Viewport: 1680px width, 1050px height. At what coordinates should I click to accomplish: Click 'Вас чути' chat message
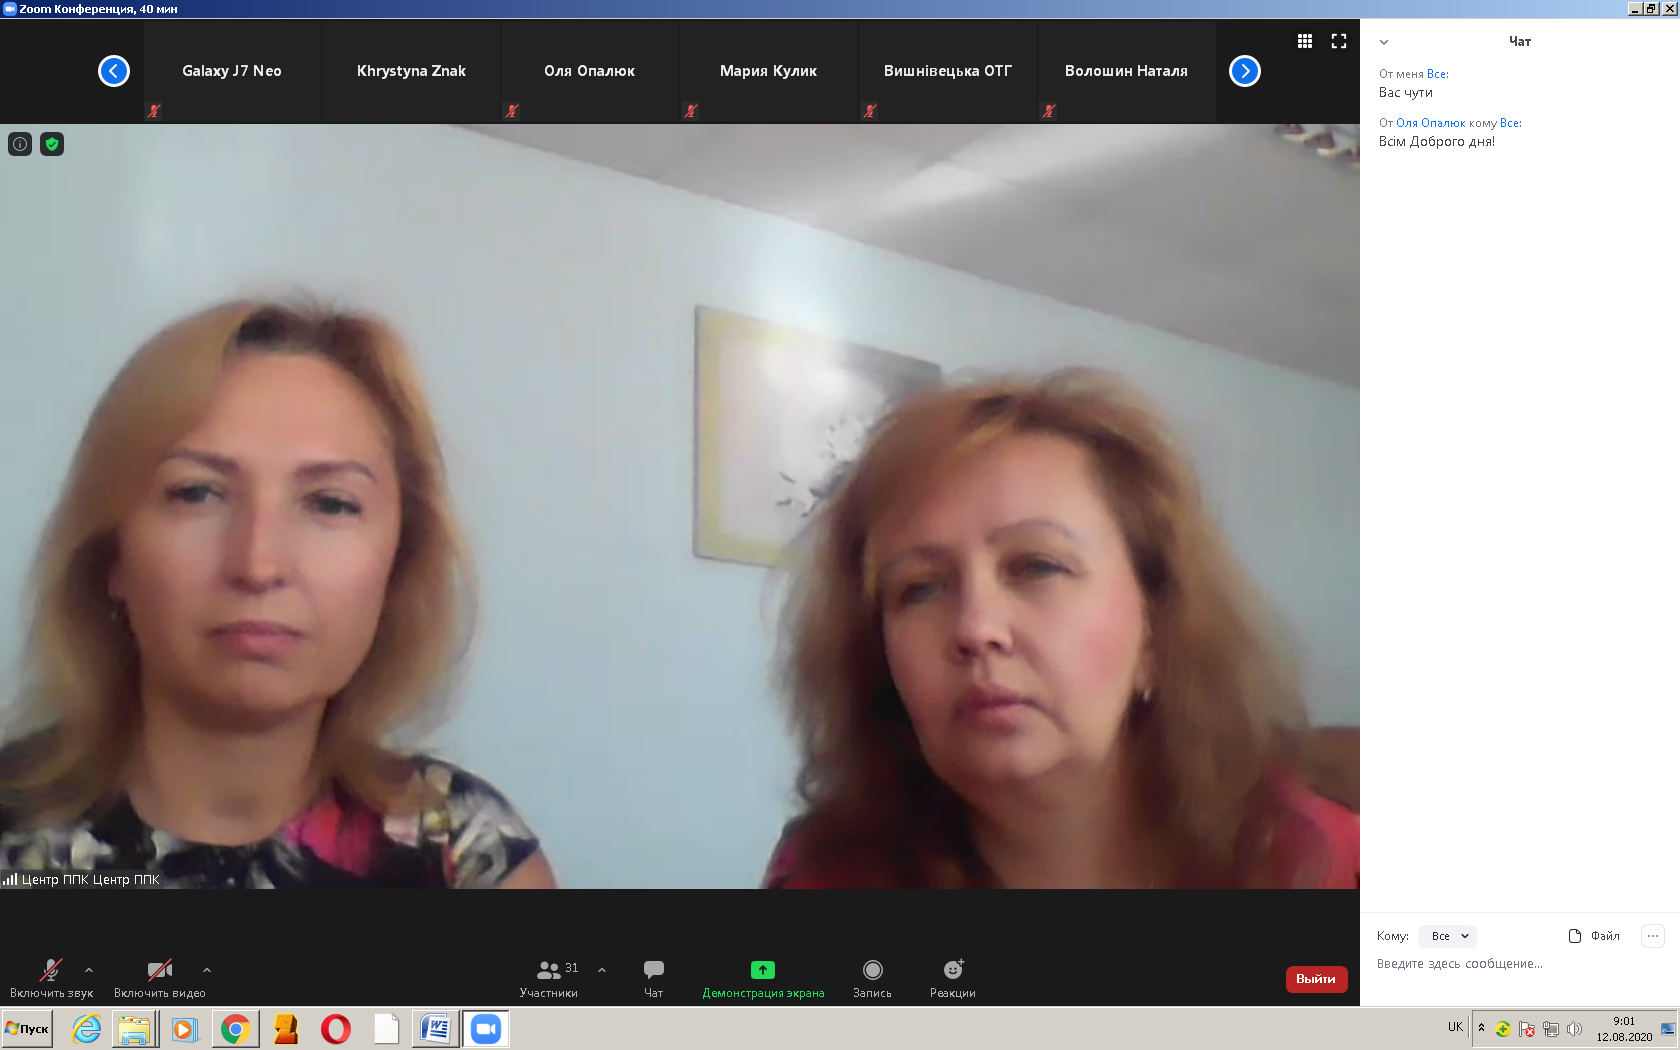(1406, 92)
